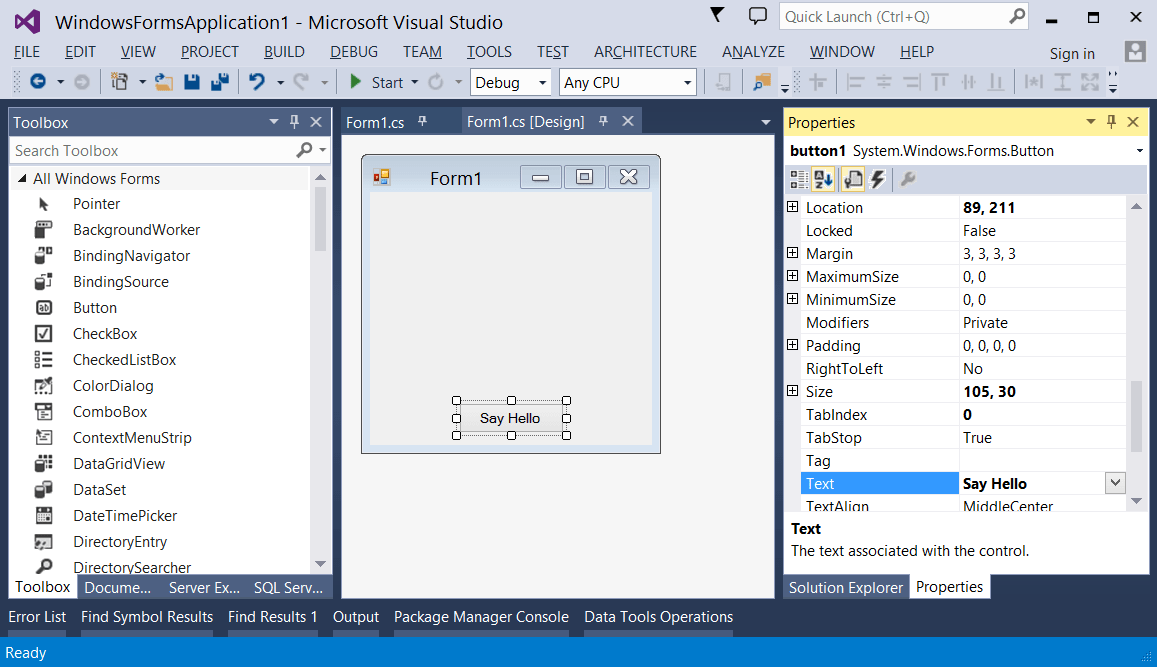Open the ARCHITECTURE menu

(x=645, y=52)
